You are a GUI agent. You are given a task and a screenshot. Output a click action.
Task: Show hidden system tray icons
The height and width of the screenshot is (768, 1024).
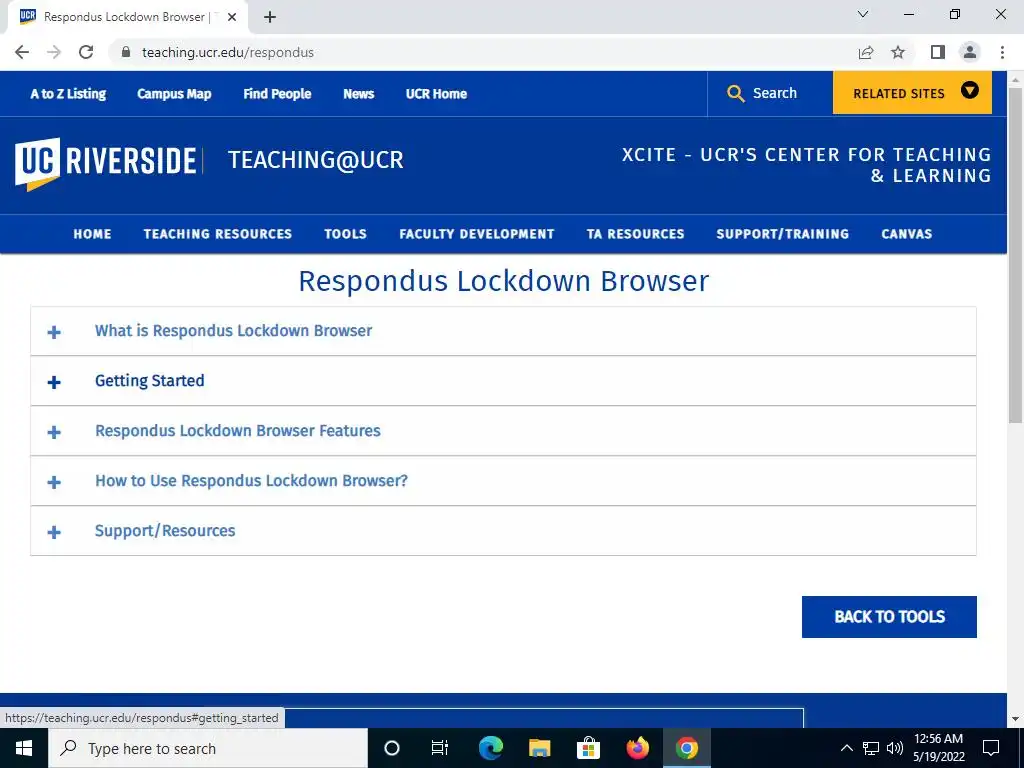click(846, 748)
